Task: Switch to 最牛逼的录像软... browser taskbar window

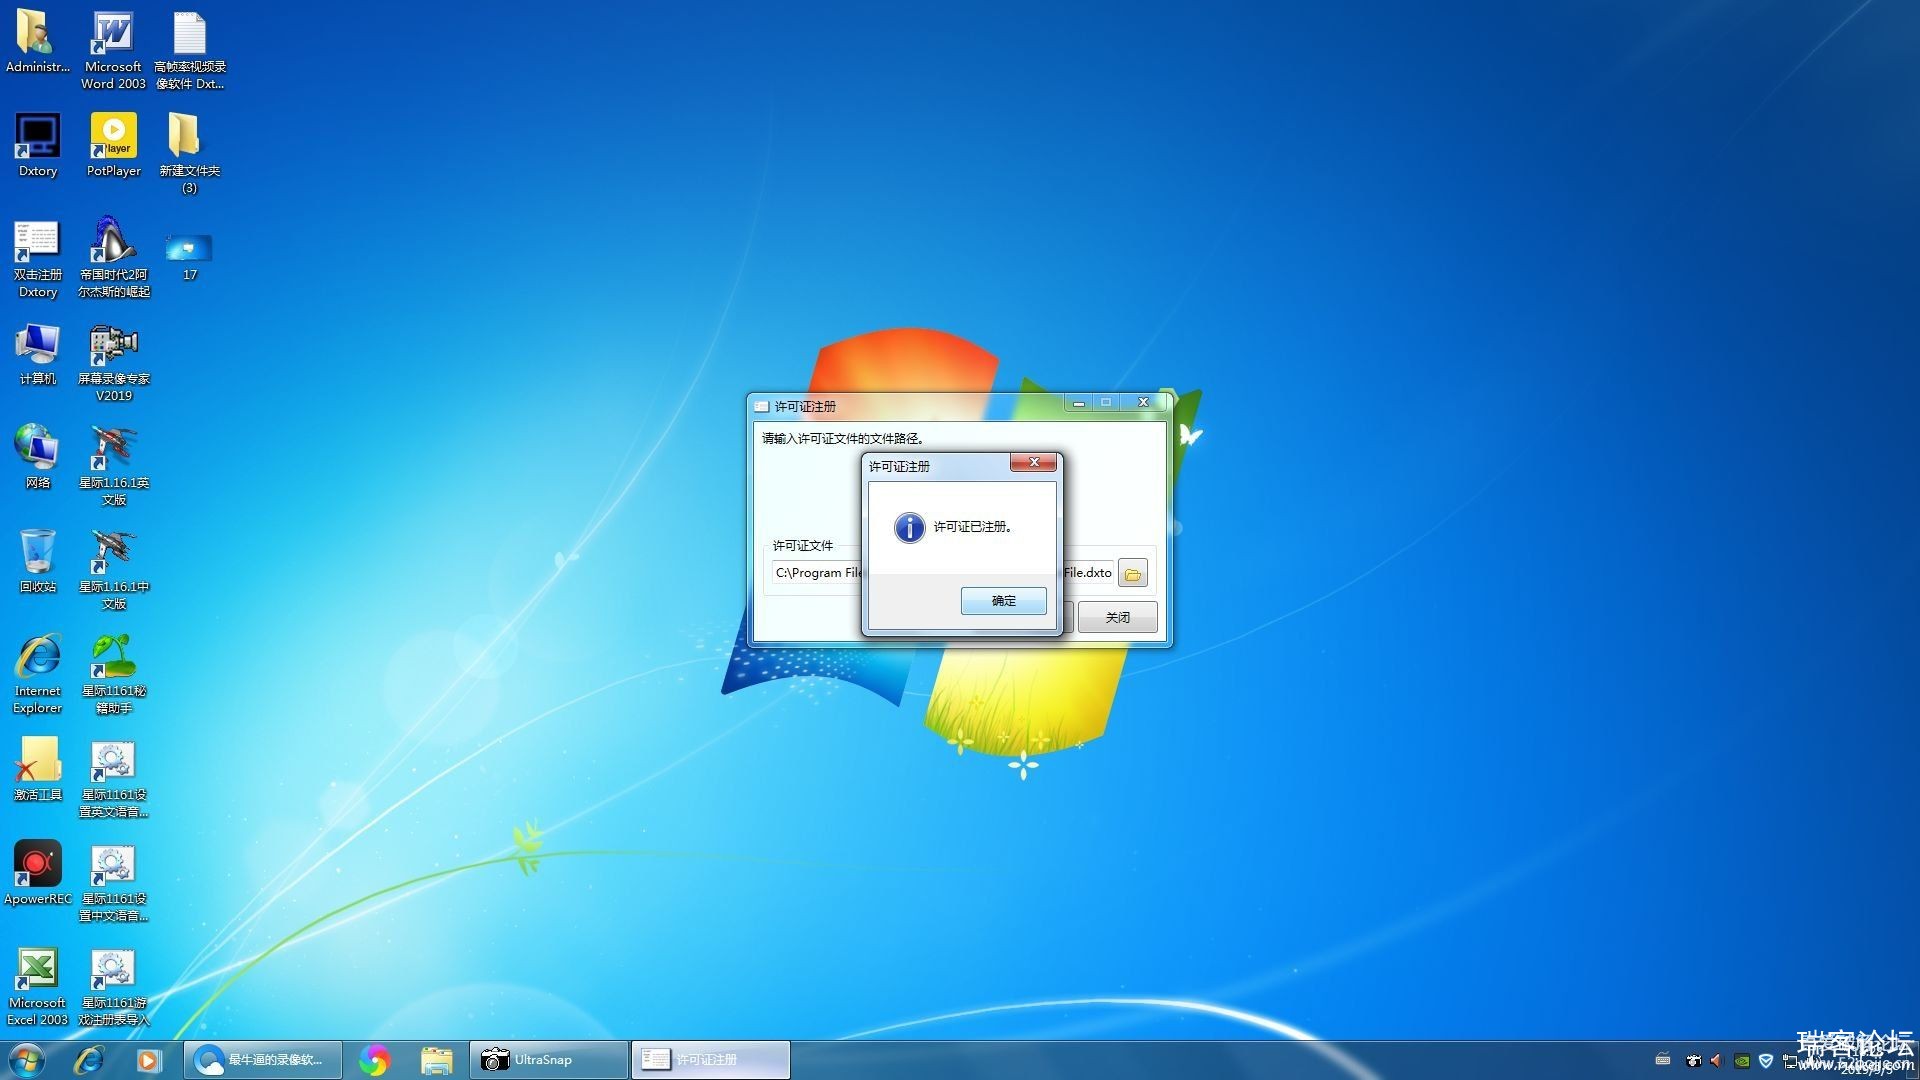Action: [x=263, y=1060]
